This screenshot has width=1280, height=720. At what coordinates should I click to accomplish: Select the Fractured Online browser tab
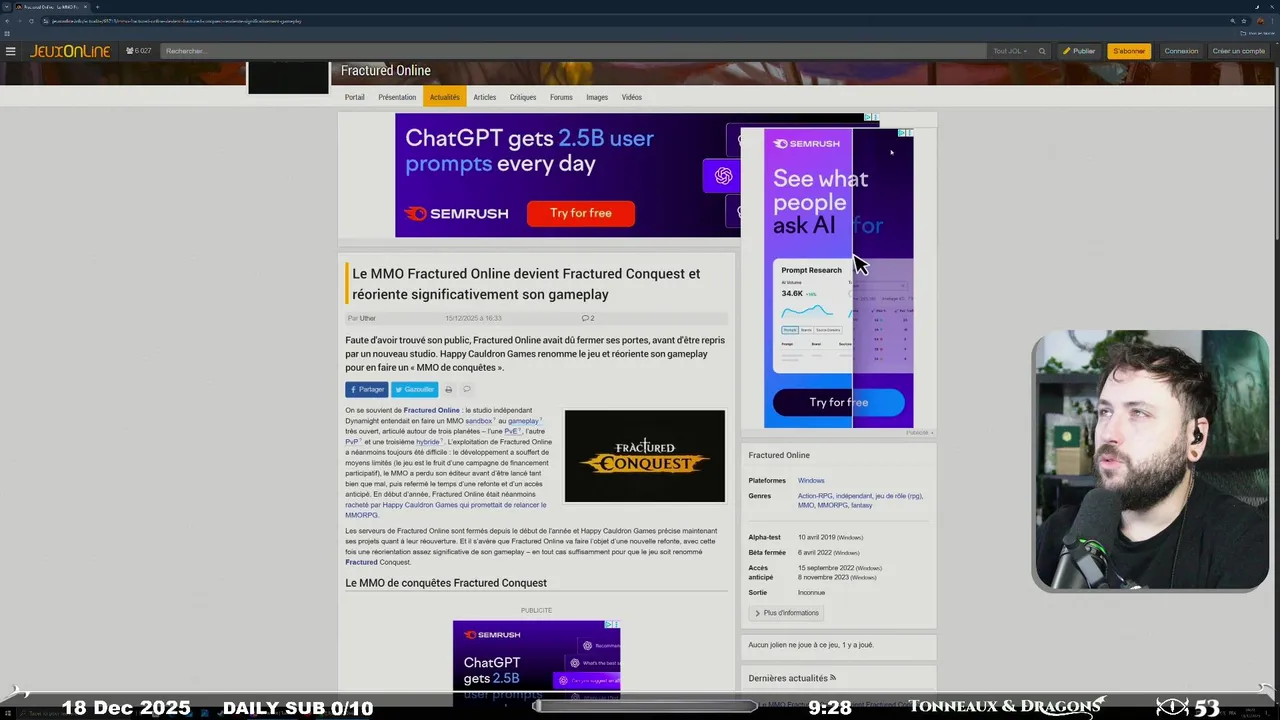(50, 7)
